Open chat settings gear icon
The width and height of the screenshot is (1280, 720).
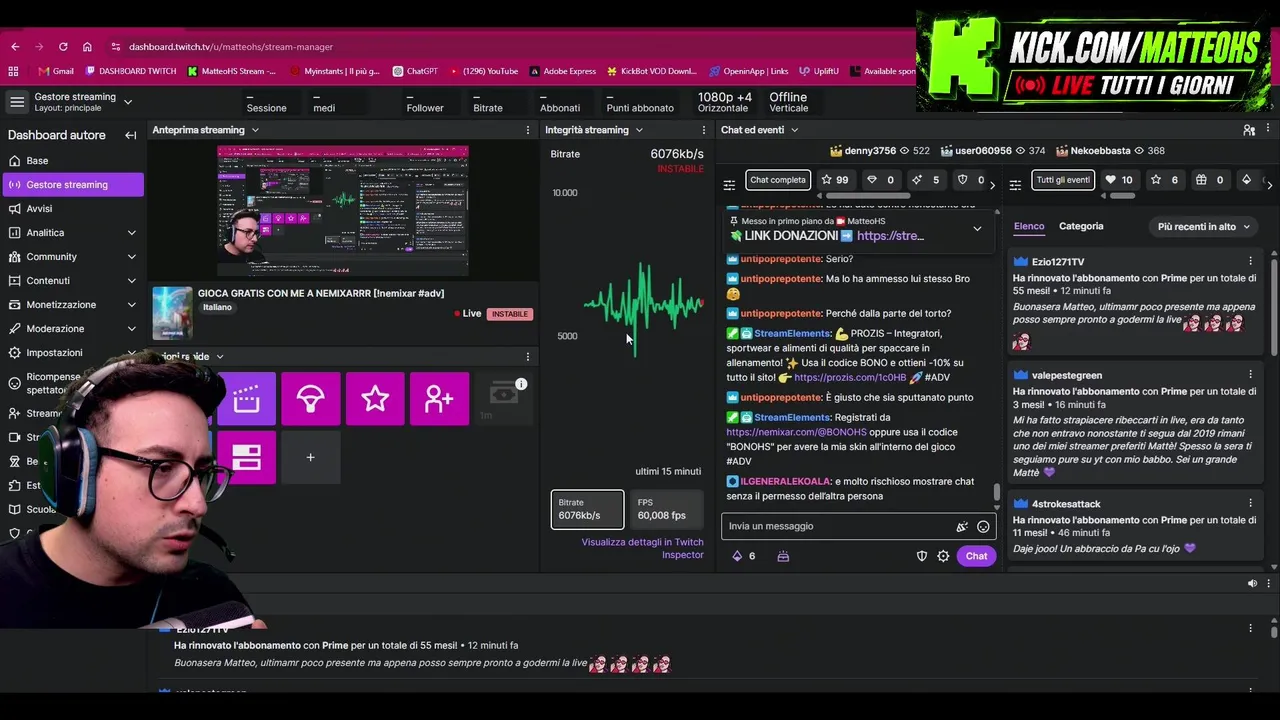pos(943,556)
